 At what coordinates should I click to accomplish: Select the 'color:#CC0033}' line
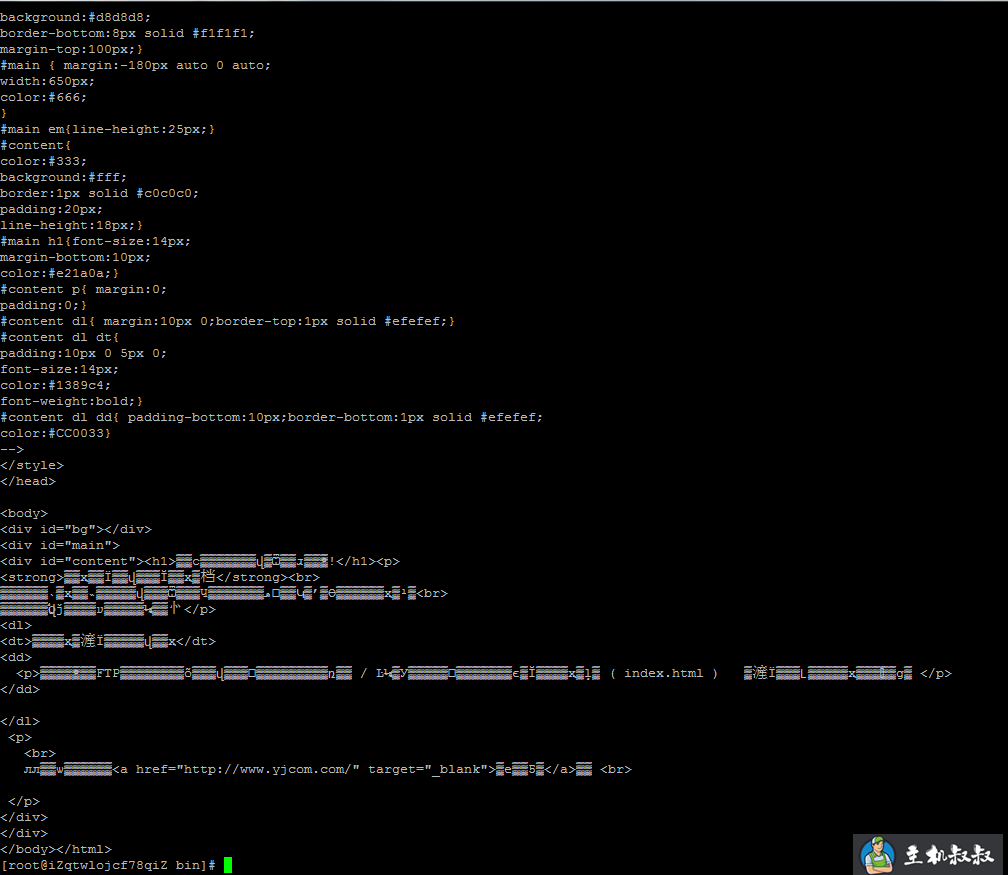click(x=55, y=433)
